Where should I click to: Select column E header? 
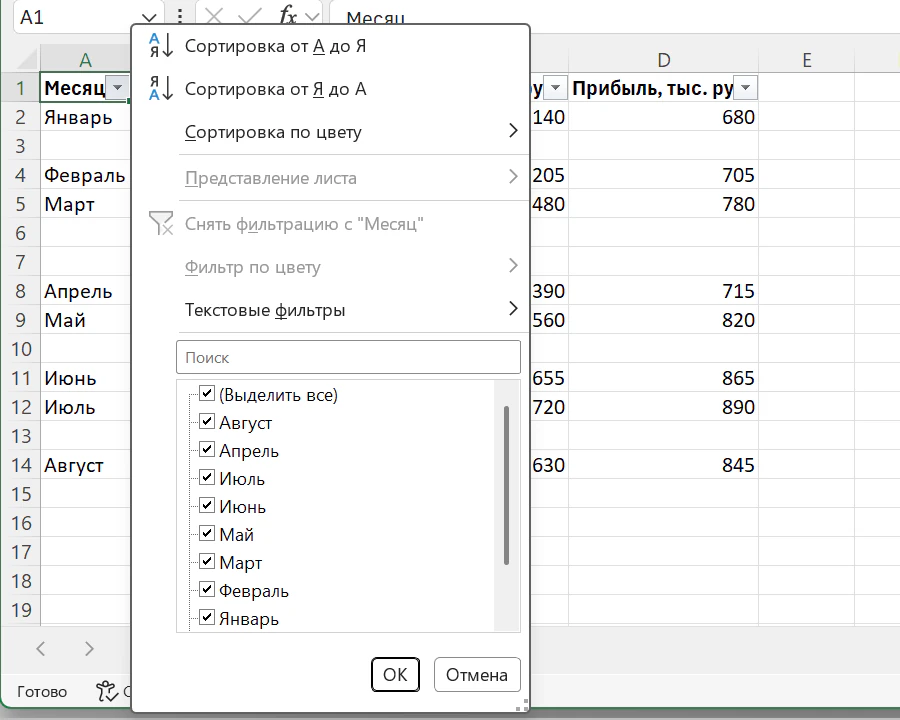point(806,60)
